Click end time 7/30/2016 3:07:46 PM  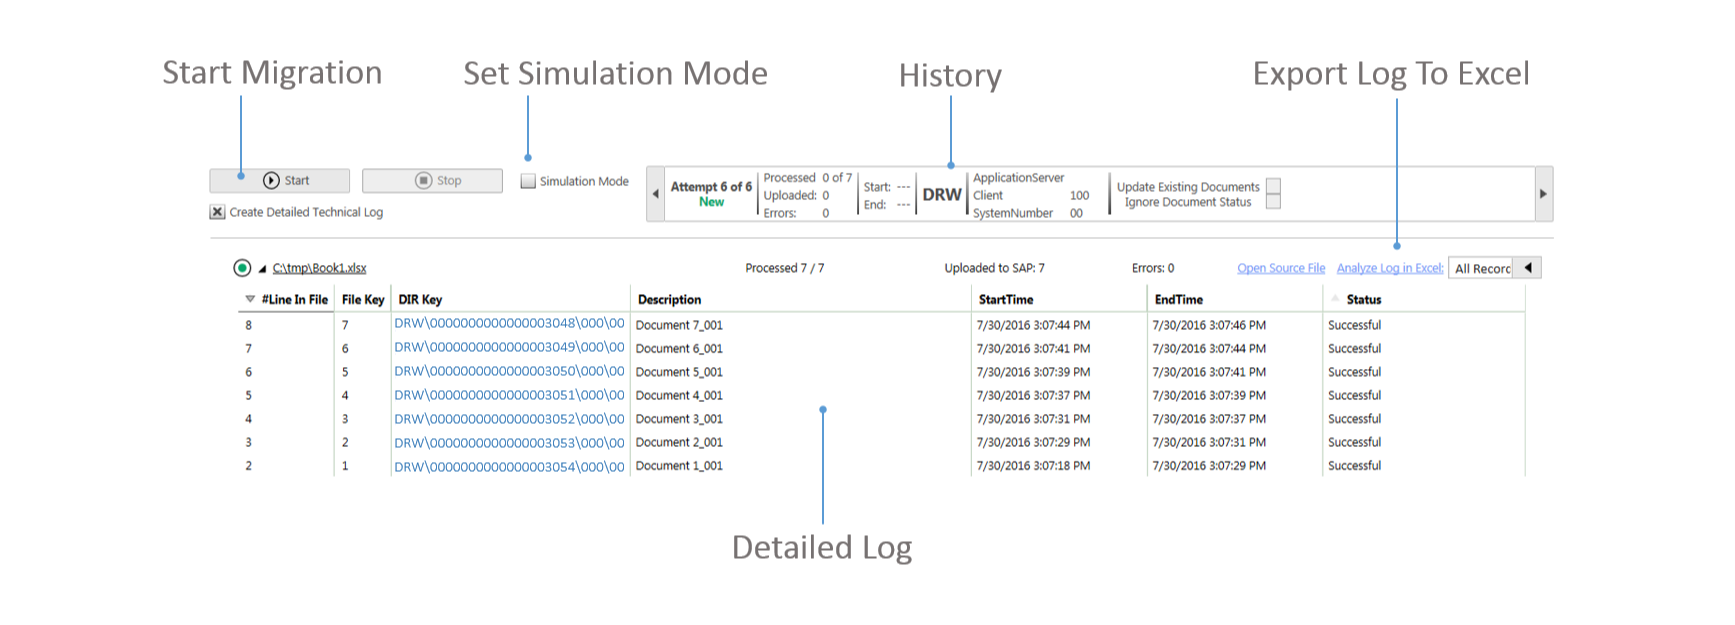(1209, 325)
